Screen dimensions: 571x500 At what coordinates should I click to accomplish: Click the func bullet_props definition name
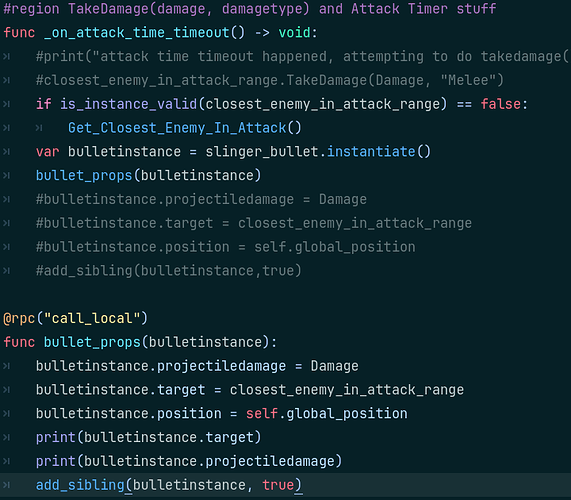tap(92, 342)
